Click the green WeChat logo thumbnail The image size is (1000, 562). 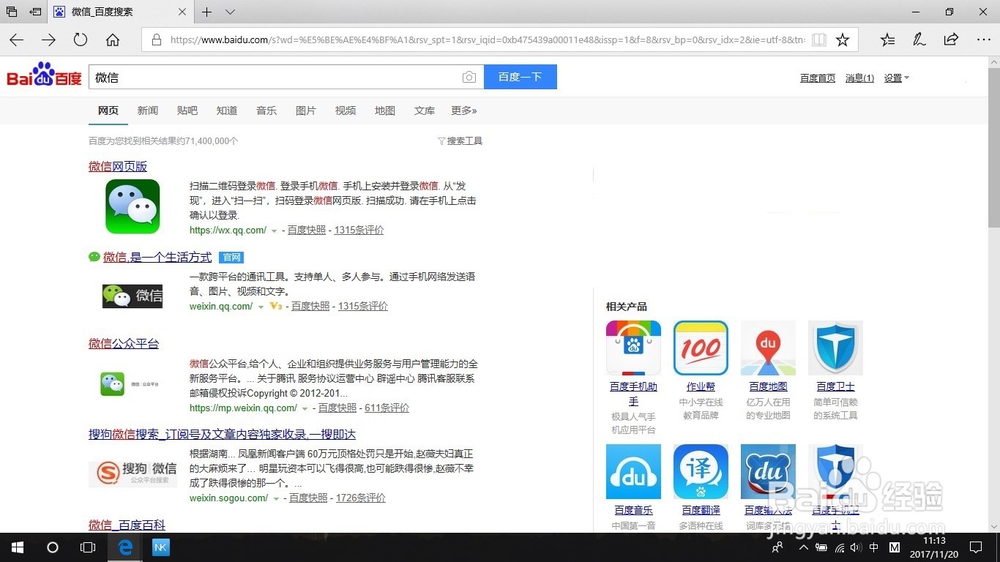pyautogui.click(x=133, y=206)
